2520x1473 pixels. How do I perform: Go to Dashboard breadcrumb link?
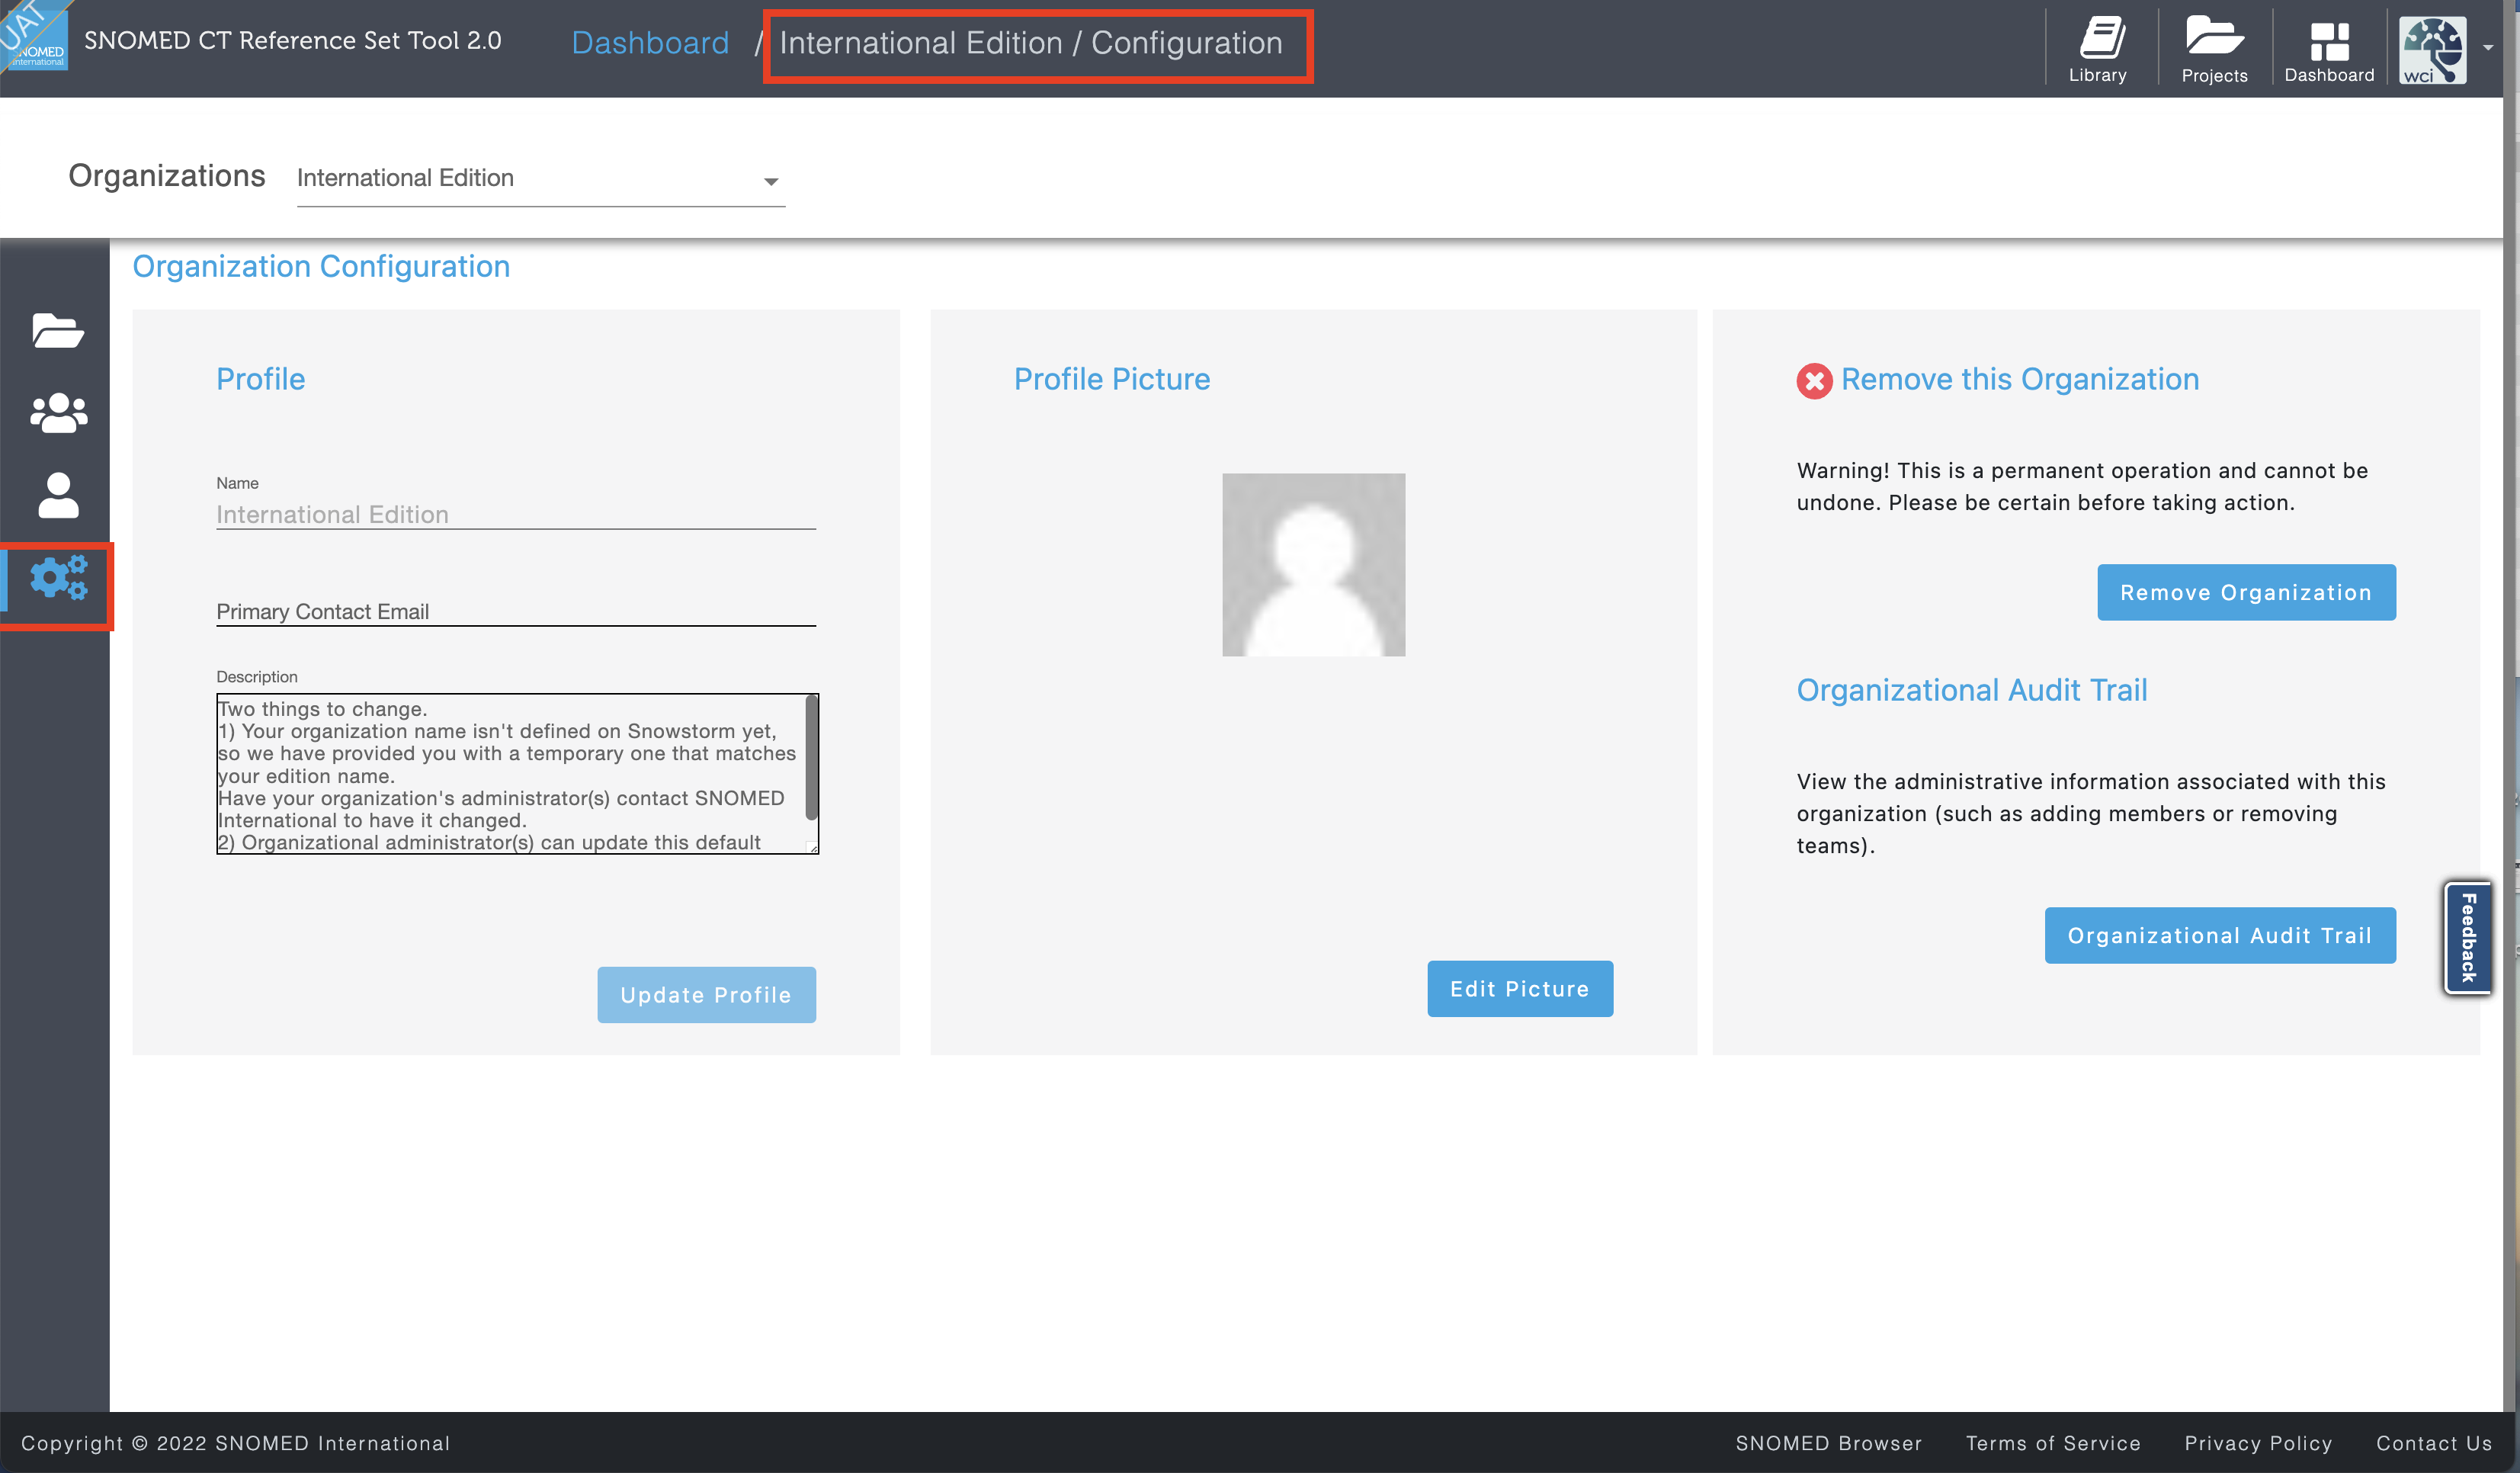tap(650, 43)
